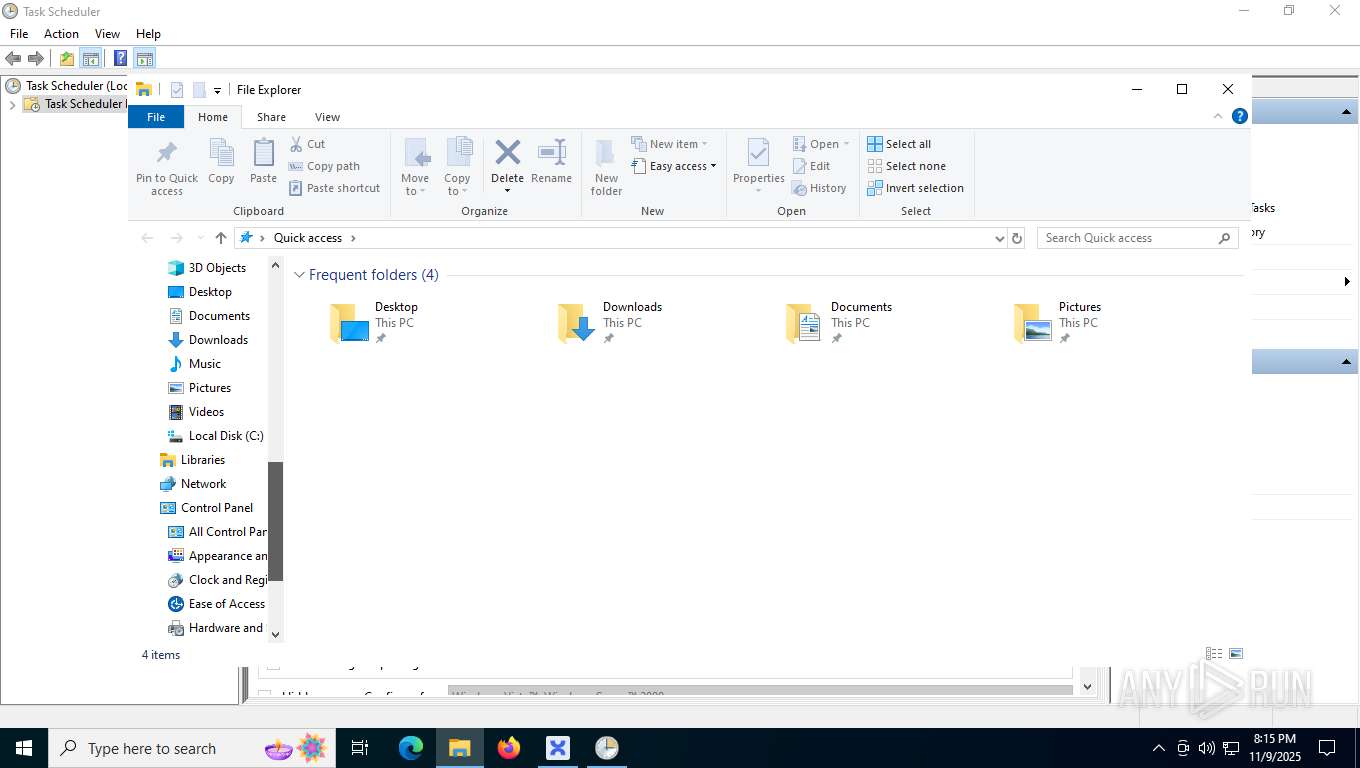Viewport: 1360px width, 768px height.
Task: Click New folder in ribbon
Action: (x=606, y=168)
